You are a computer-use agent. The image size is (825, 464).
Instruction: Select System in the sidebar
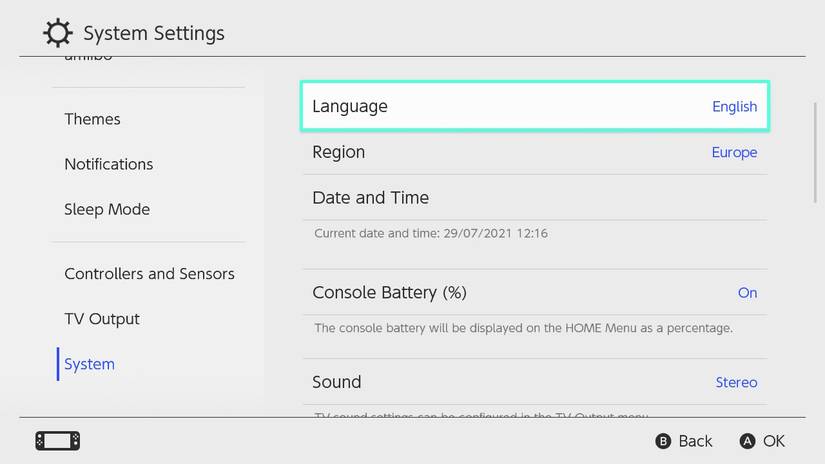pyautogui.click(x=90, y=364)
